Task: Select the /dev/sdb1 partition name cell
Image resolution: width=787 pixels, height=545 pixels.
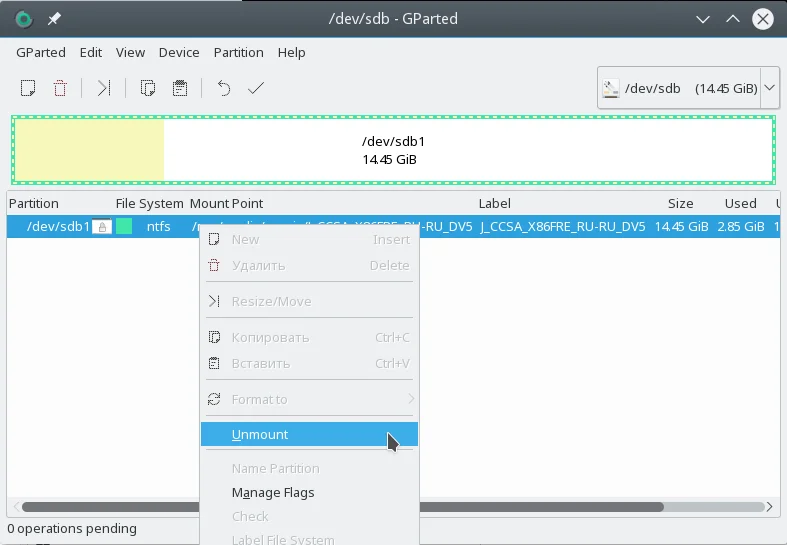Action: [58, 227]
